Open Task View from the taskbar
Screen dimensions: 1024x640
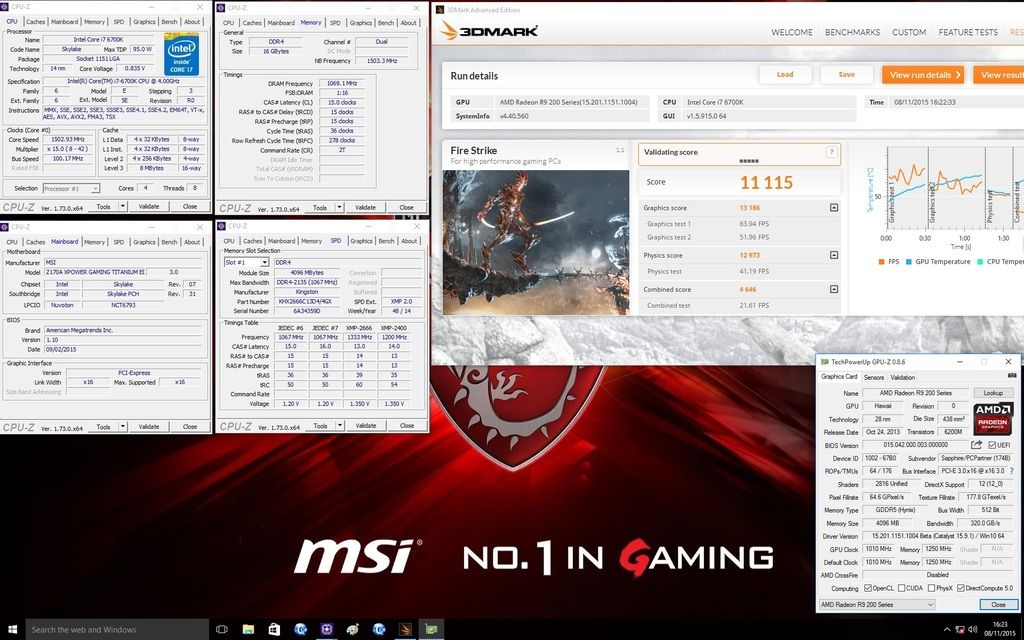point(221,630)
